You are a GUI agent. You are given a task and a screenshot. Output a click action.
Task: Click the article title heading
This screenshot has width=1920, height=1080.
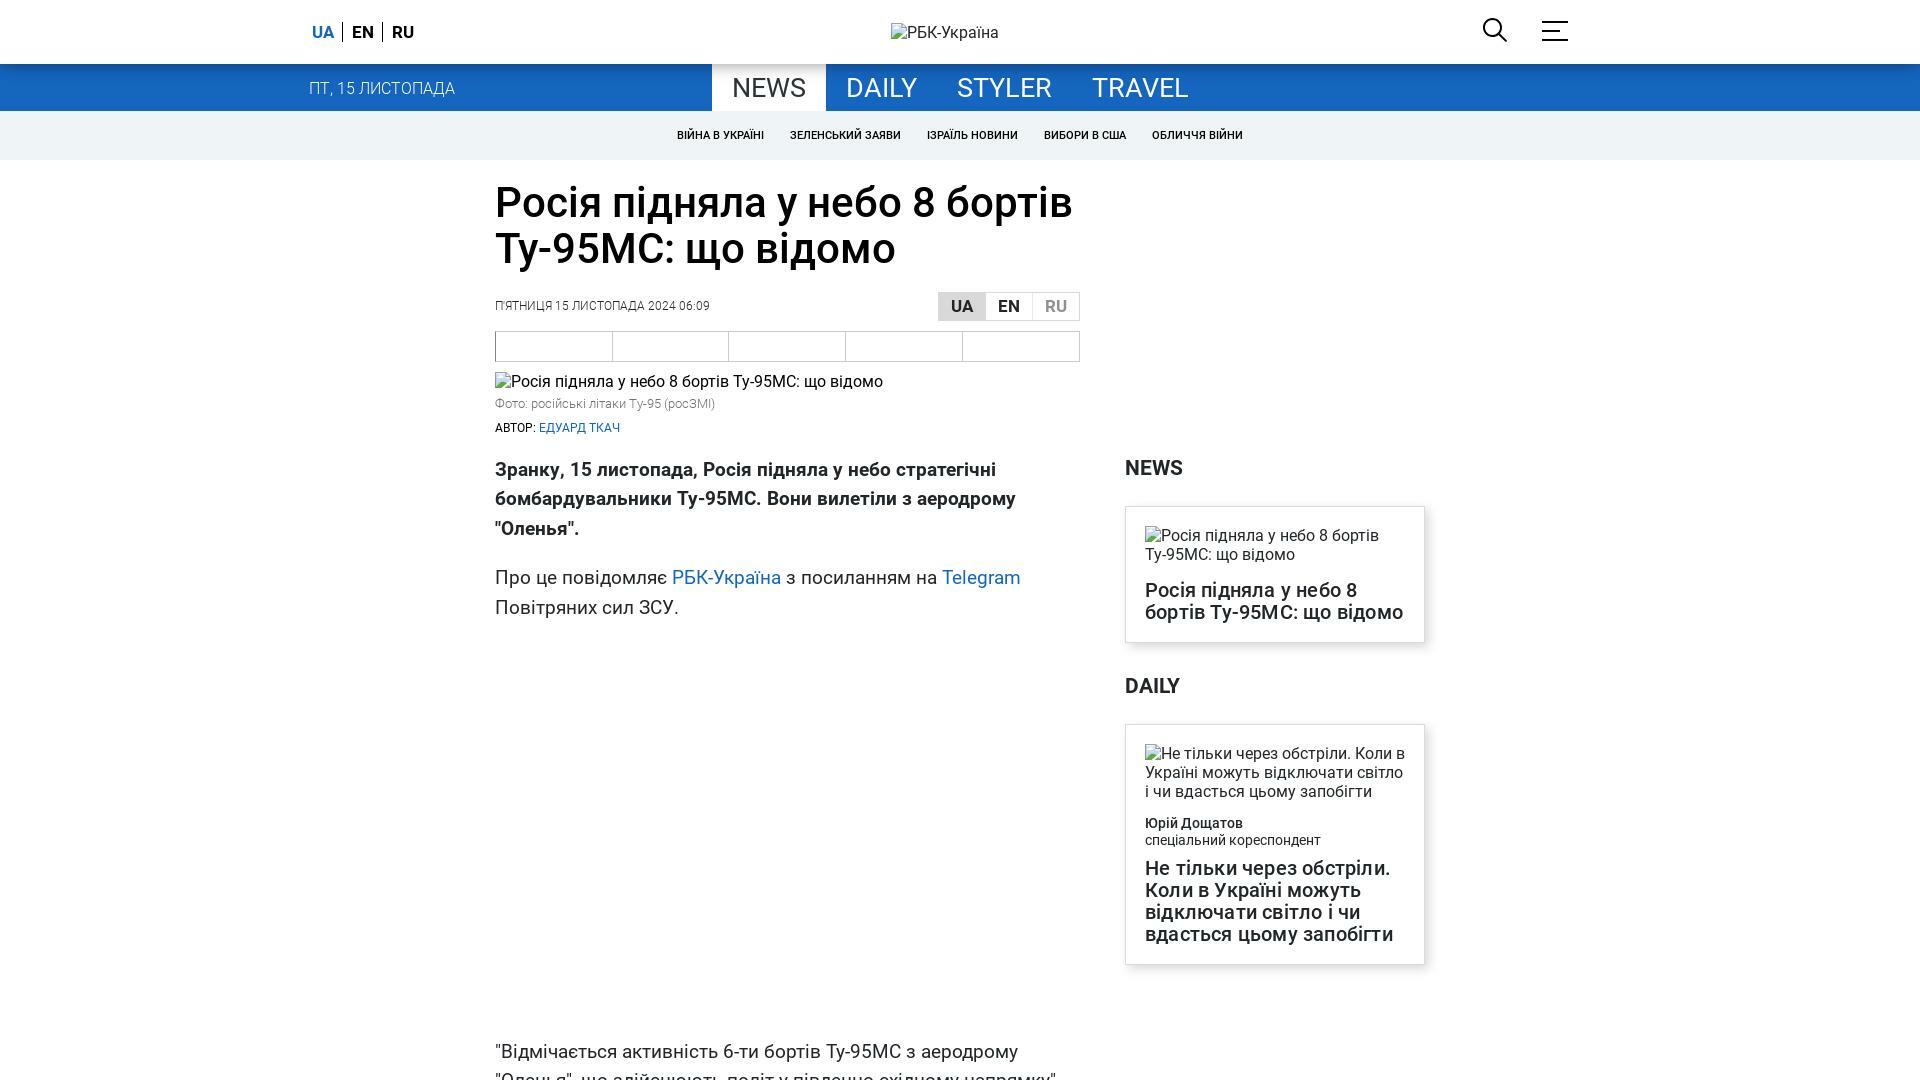tap(784, 226)
